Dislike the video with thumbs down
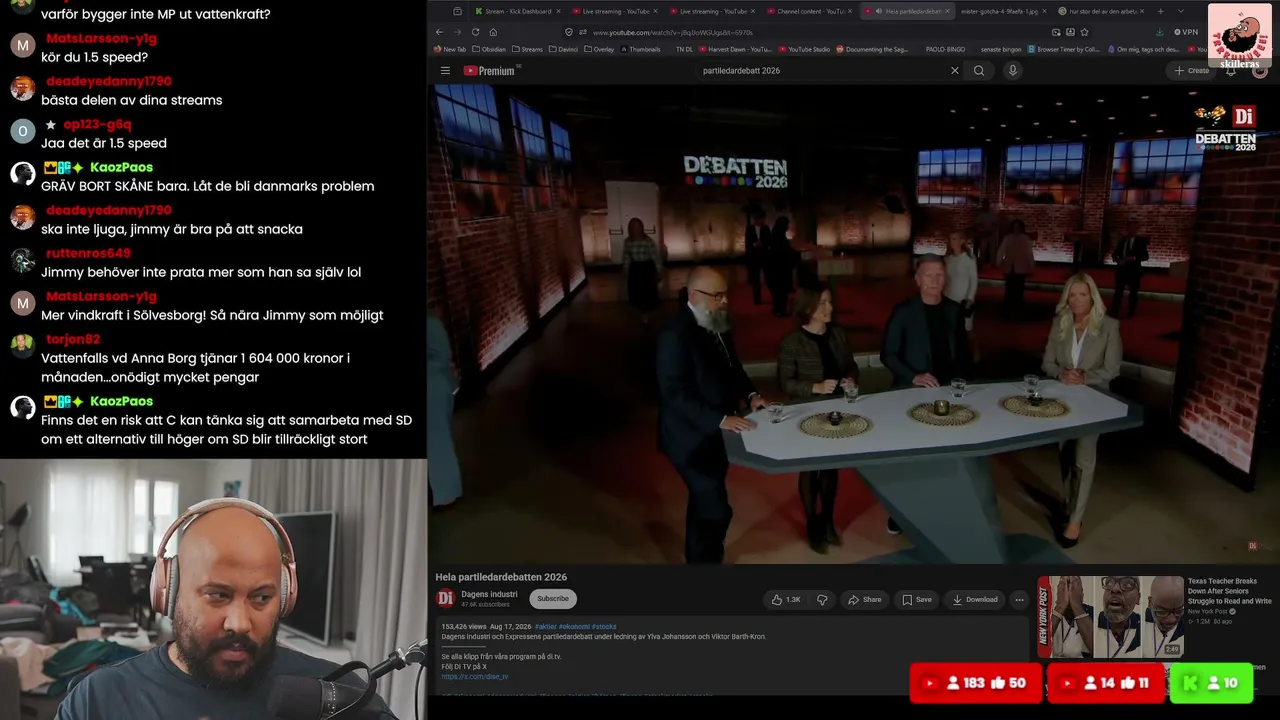The height and width of the screenshot is (720, 1280). [822, 599]
